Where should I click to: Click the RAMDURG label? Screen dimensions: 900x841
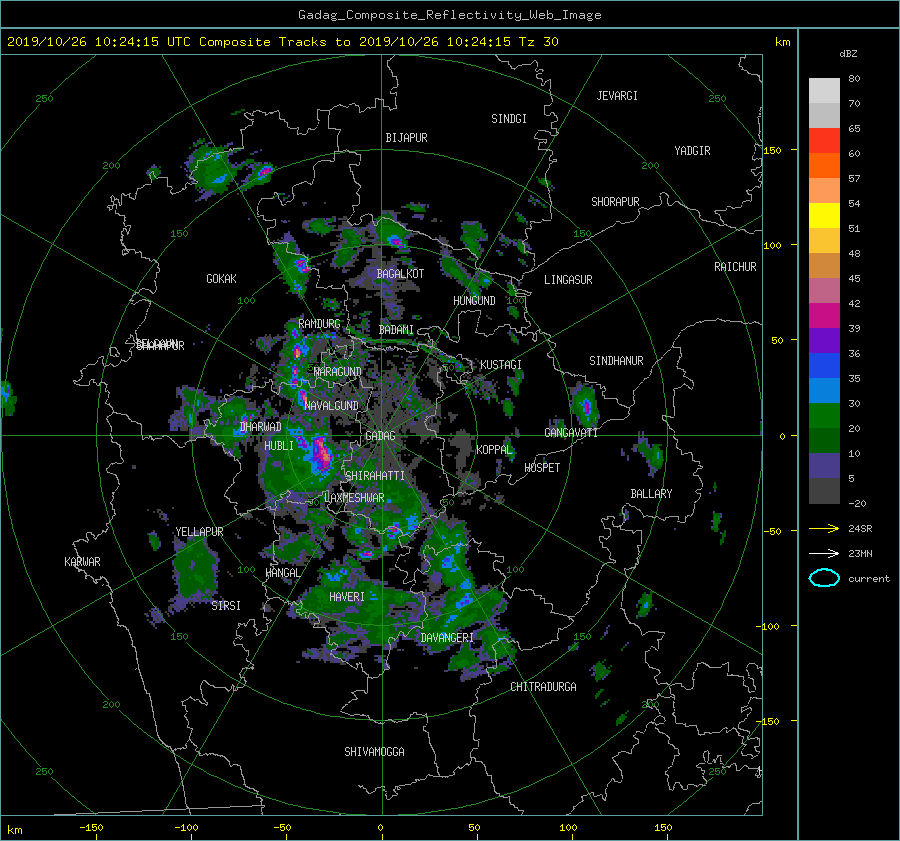(319, 324)
